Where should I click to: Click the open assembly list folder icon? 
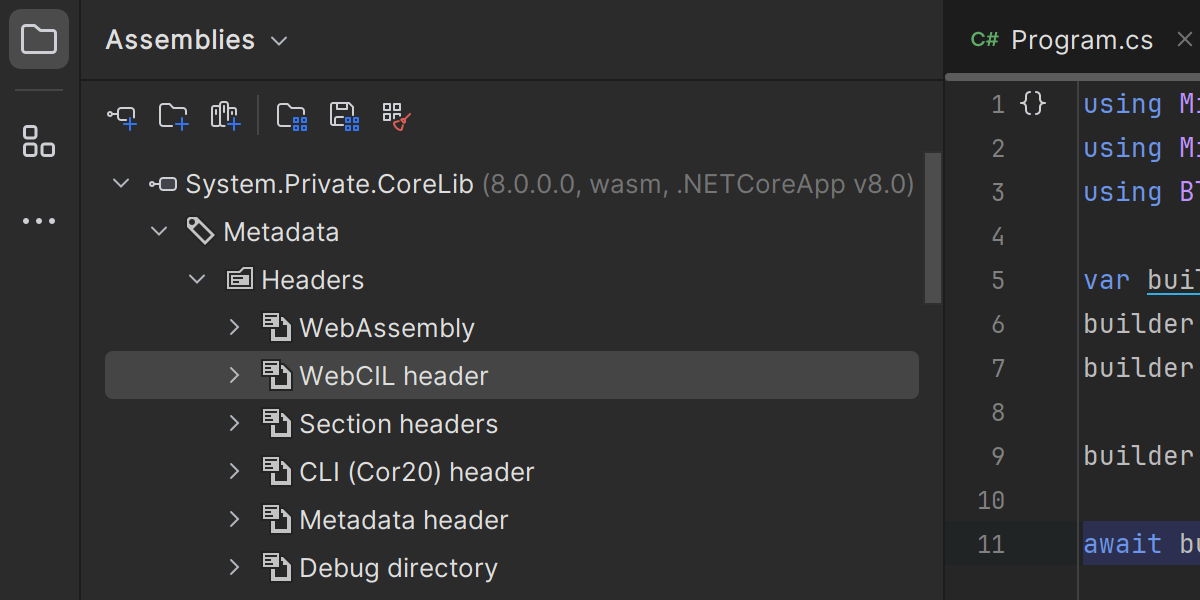pyautogui.click(x=292, y=117)
